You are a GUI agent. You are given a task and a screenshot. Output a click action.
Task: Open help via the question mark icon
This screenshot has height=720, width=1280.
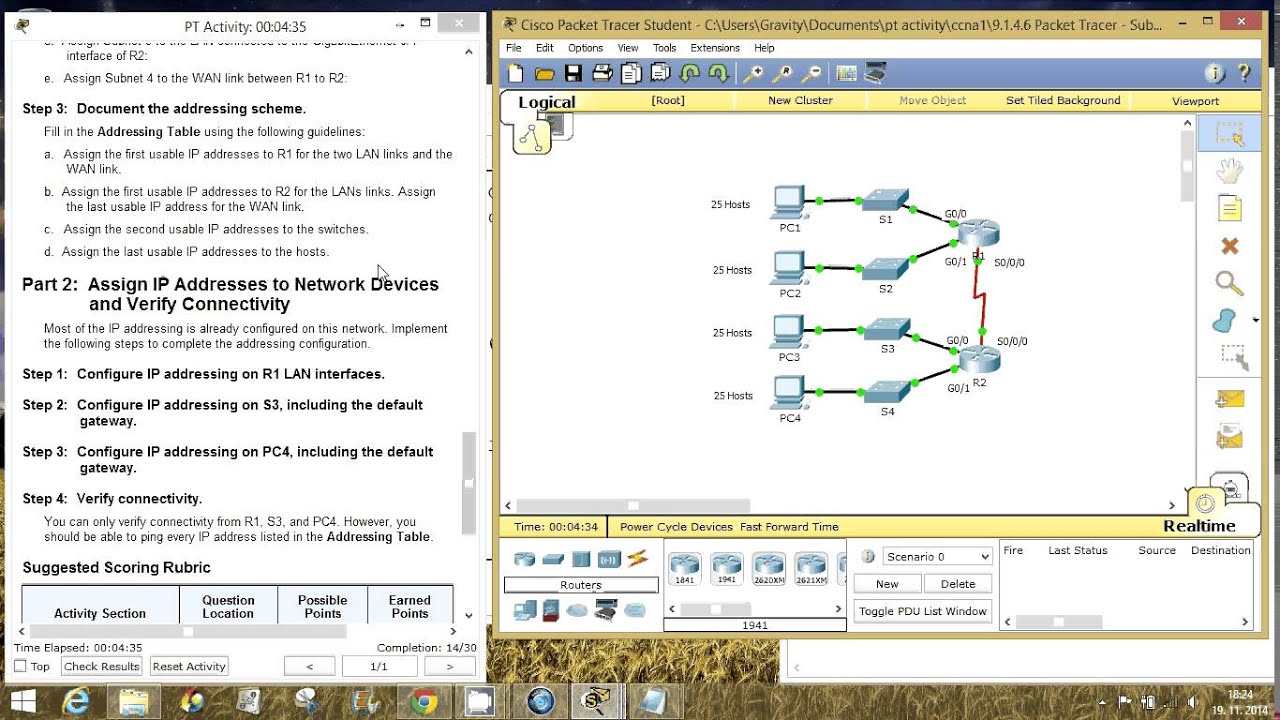(1244, 73)
